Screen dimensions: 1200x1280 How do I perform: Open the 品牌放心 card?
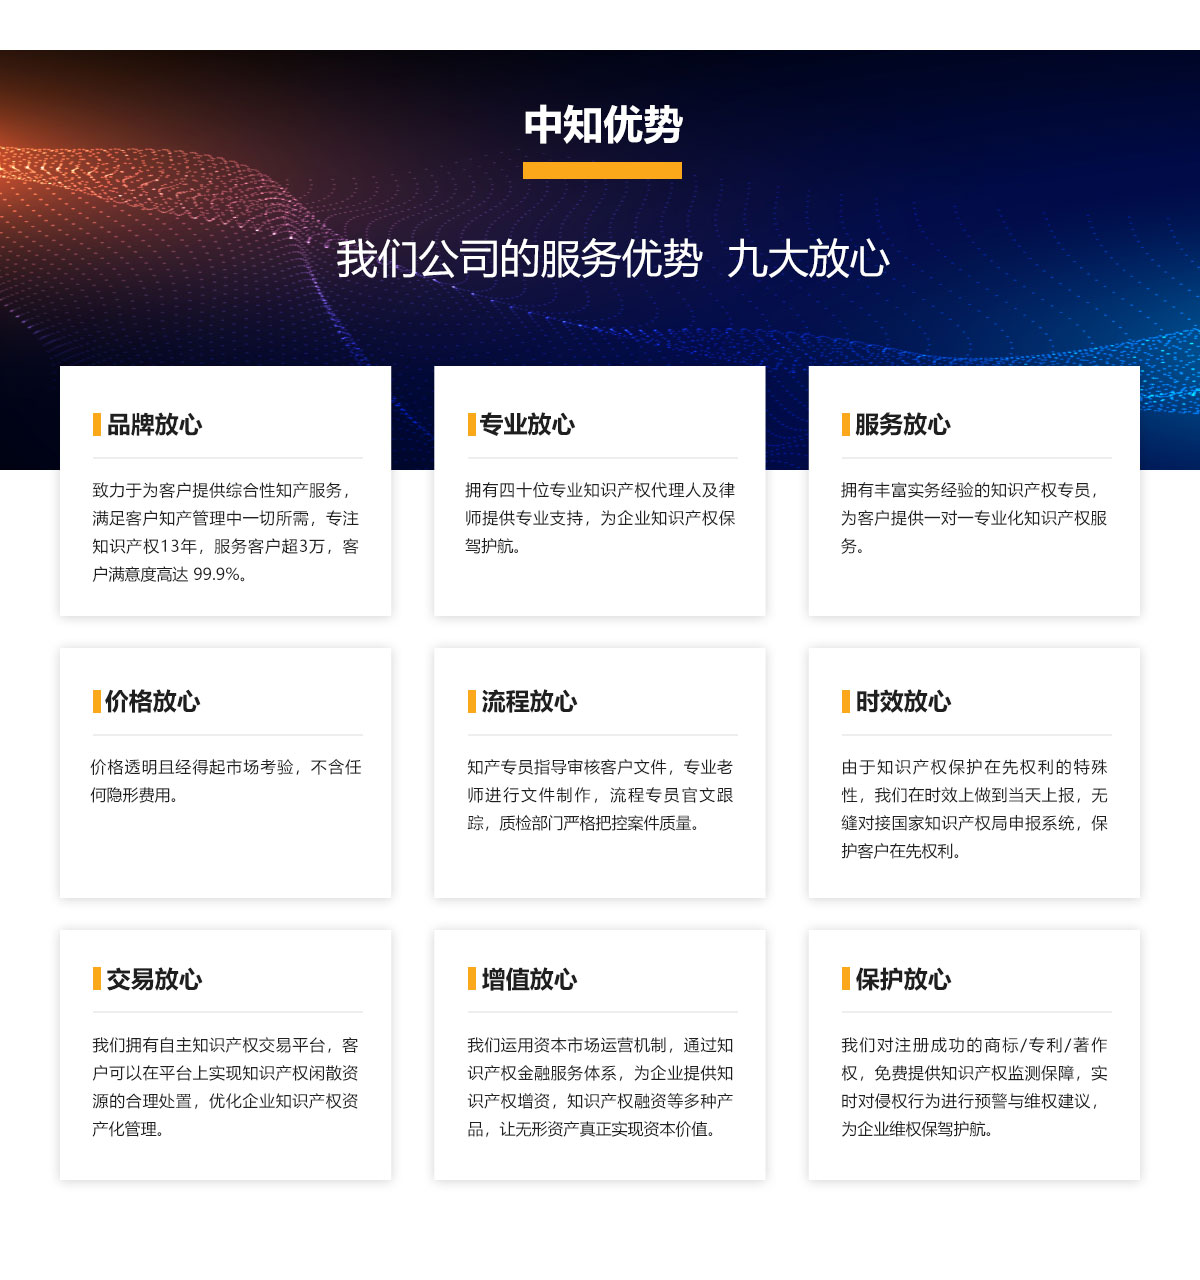click(226, 492)
